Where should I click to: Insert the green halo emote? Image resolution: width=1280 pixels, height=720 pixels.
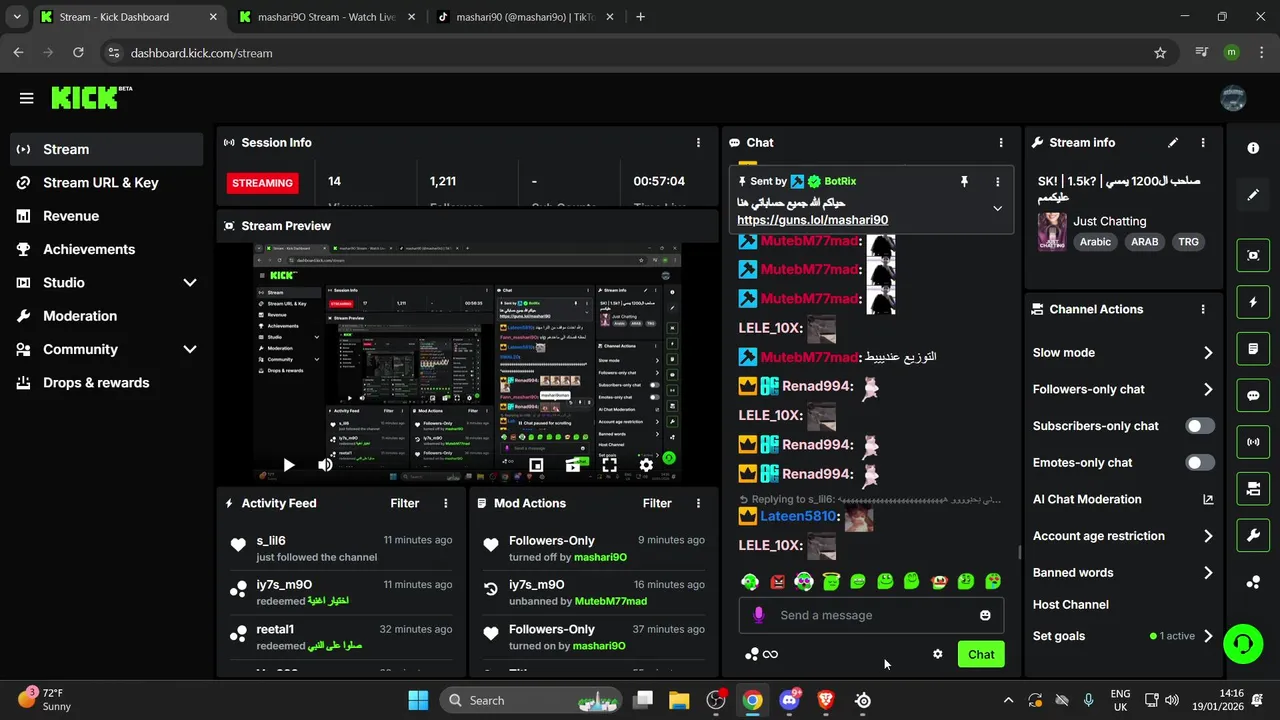pos(831,581)
